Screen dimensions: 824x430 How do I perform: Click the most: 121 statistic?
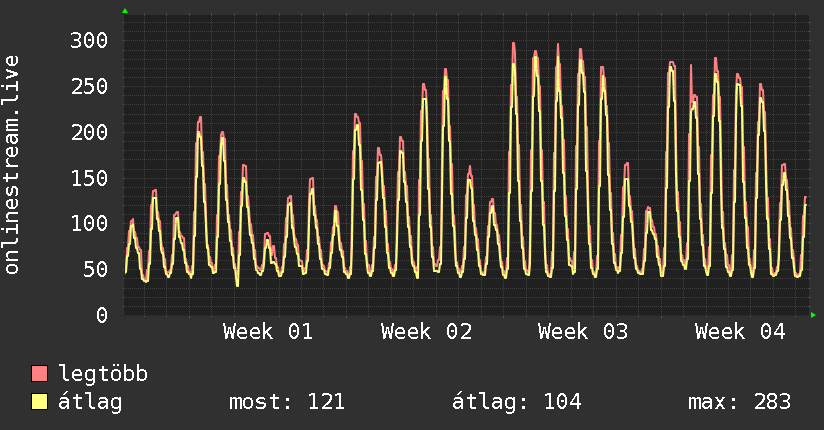pos(287,402)
